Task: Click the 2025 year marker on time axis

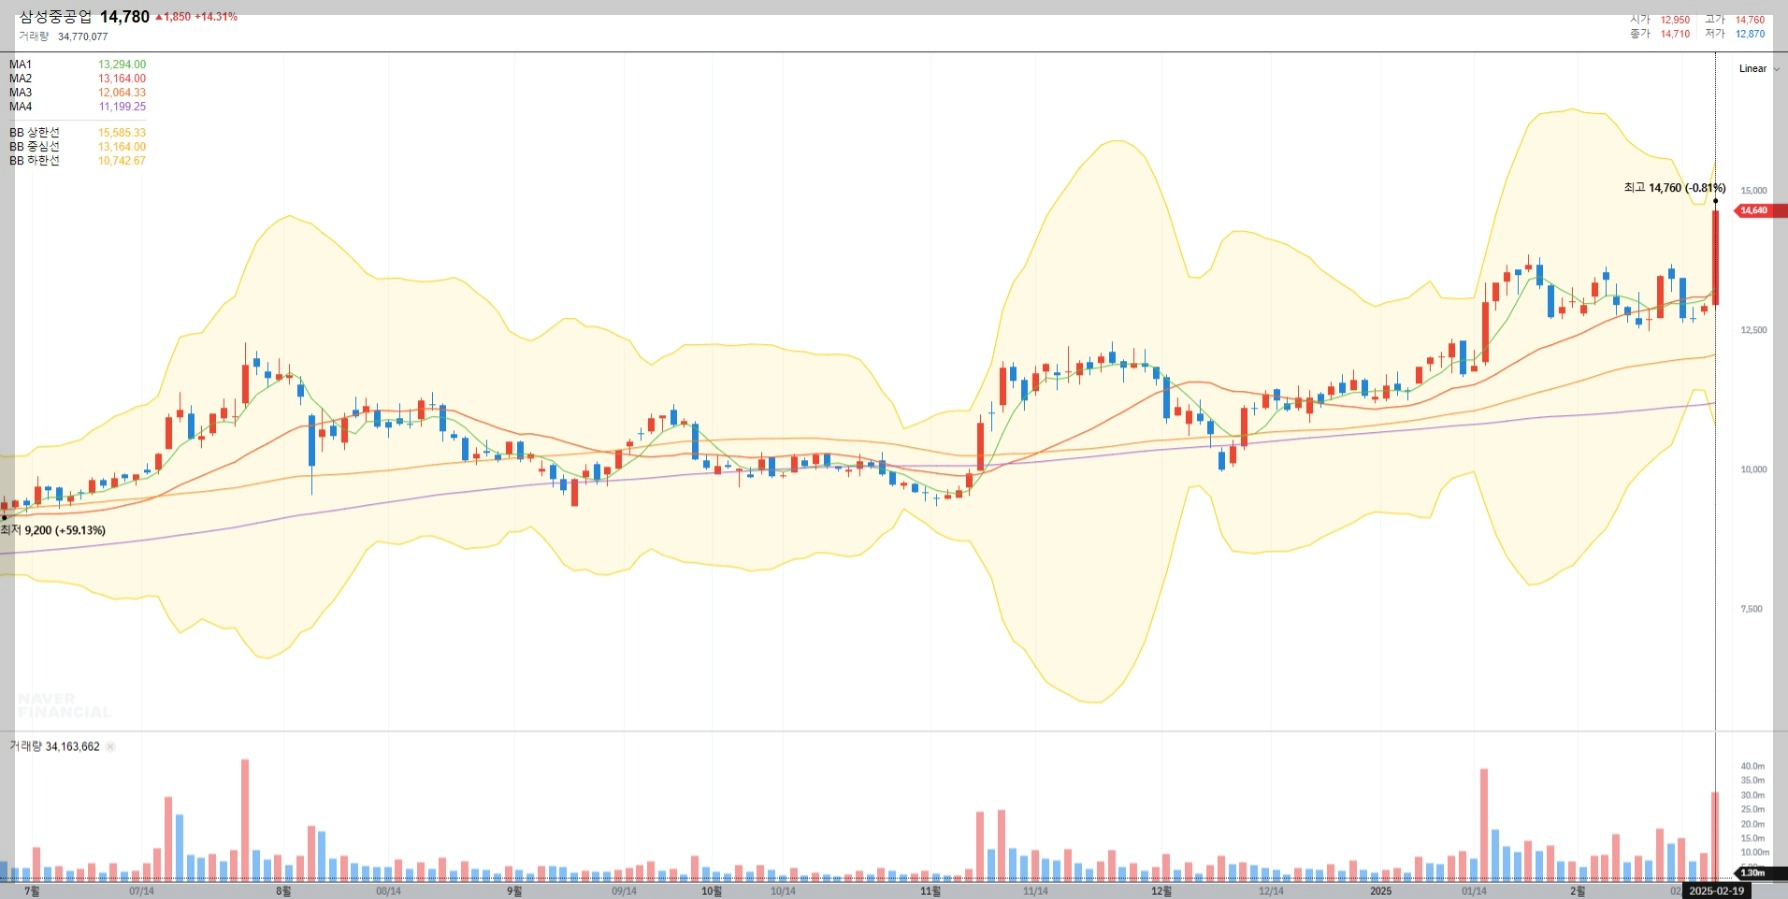Action: [x=1381, y=891]
